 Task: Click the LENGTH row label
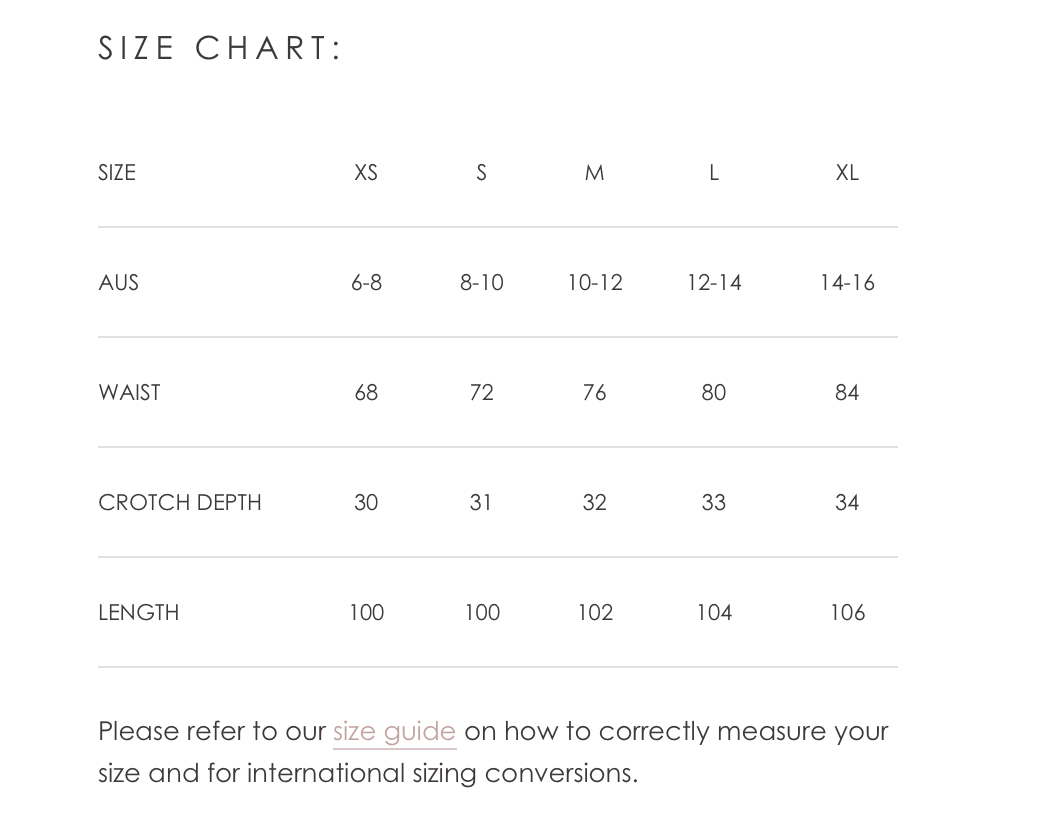[x=139, y=613]
